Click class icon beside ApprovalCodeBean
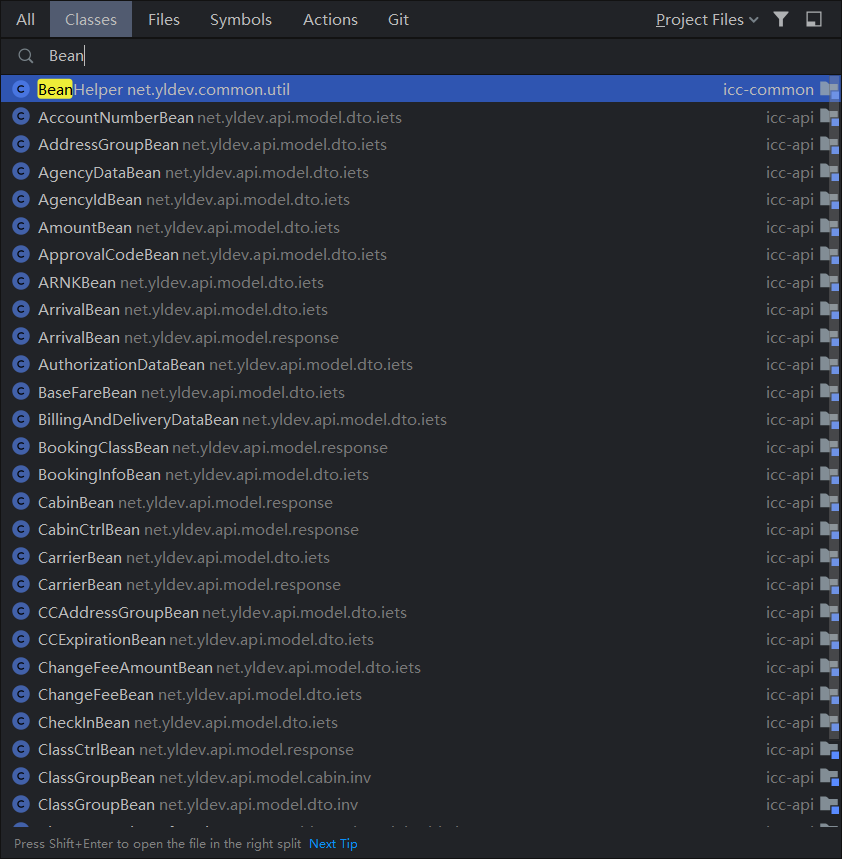This screenshot has height=859, width=842. (x=21, y=254)
